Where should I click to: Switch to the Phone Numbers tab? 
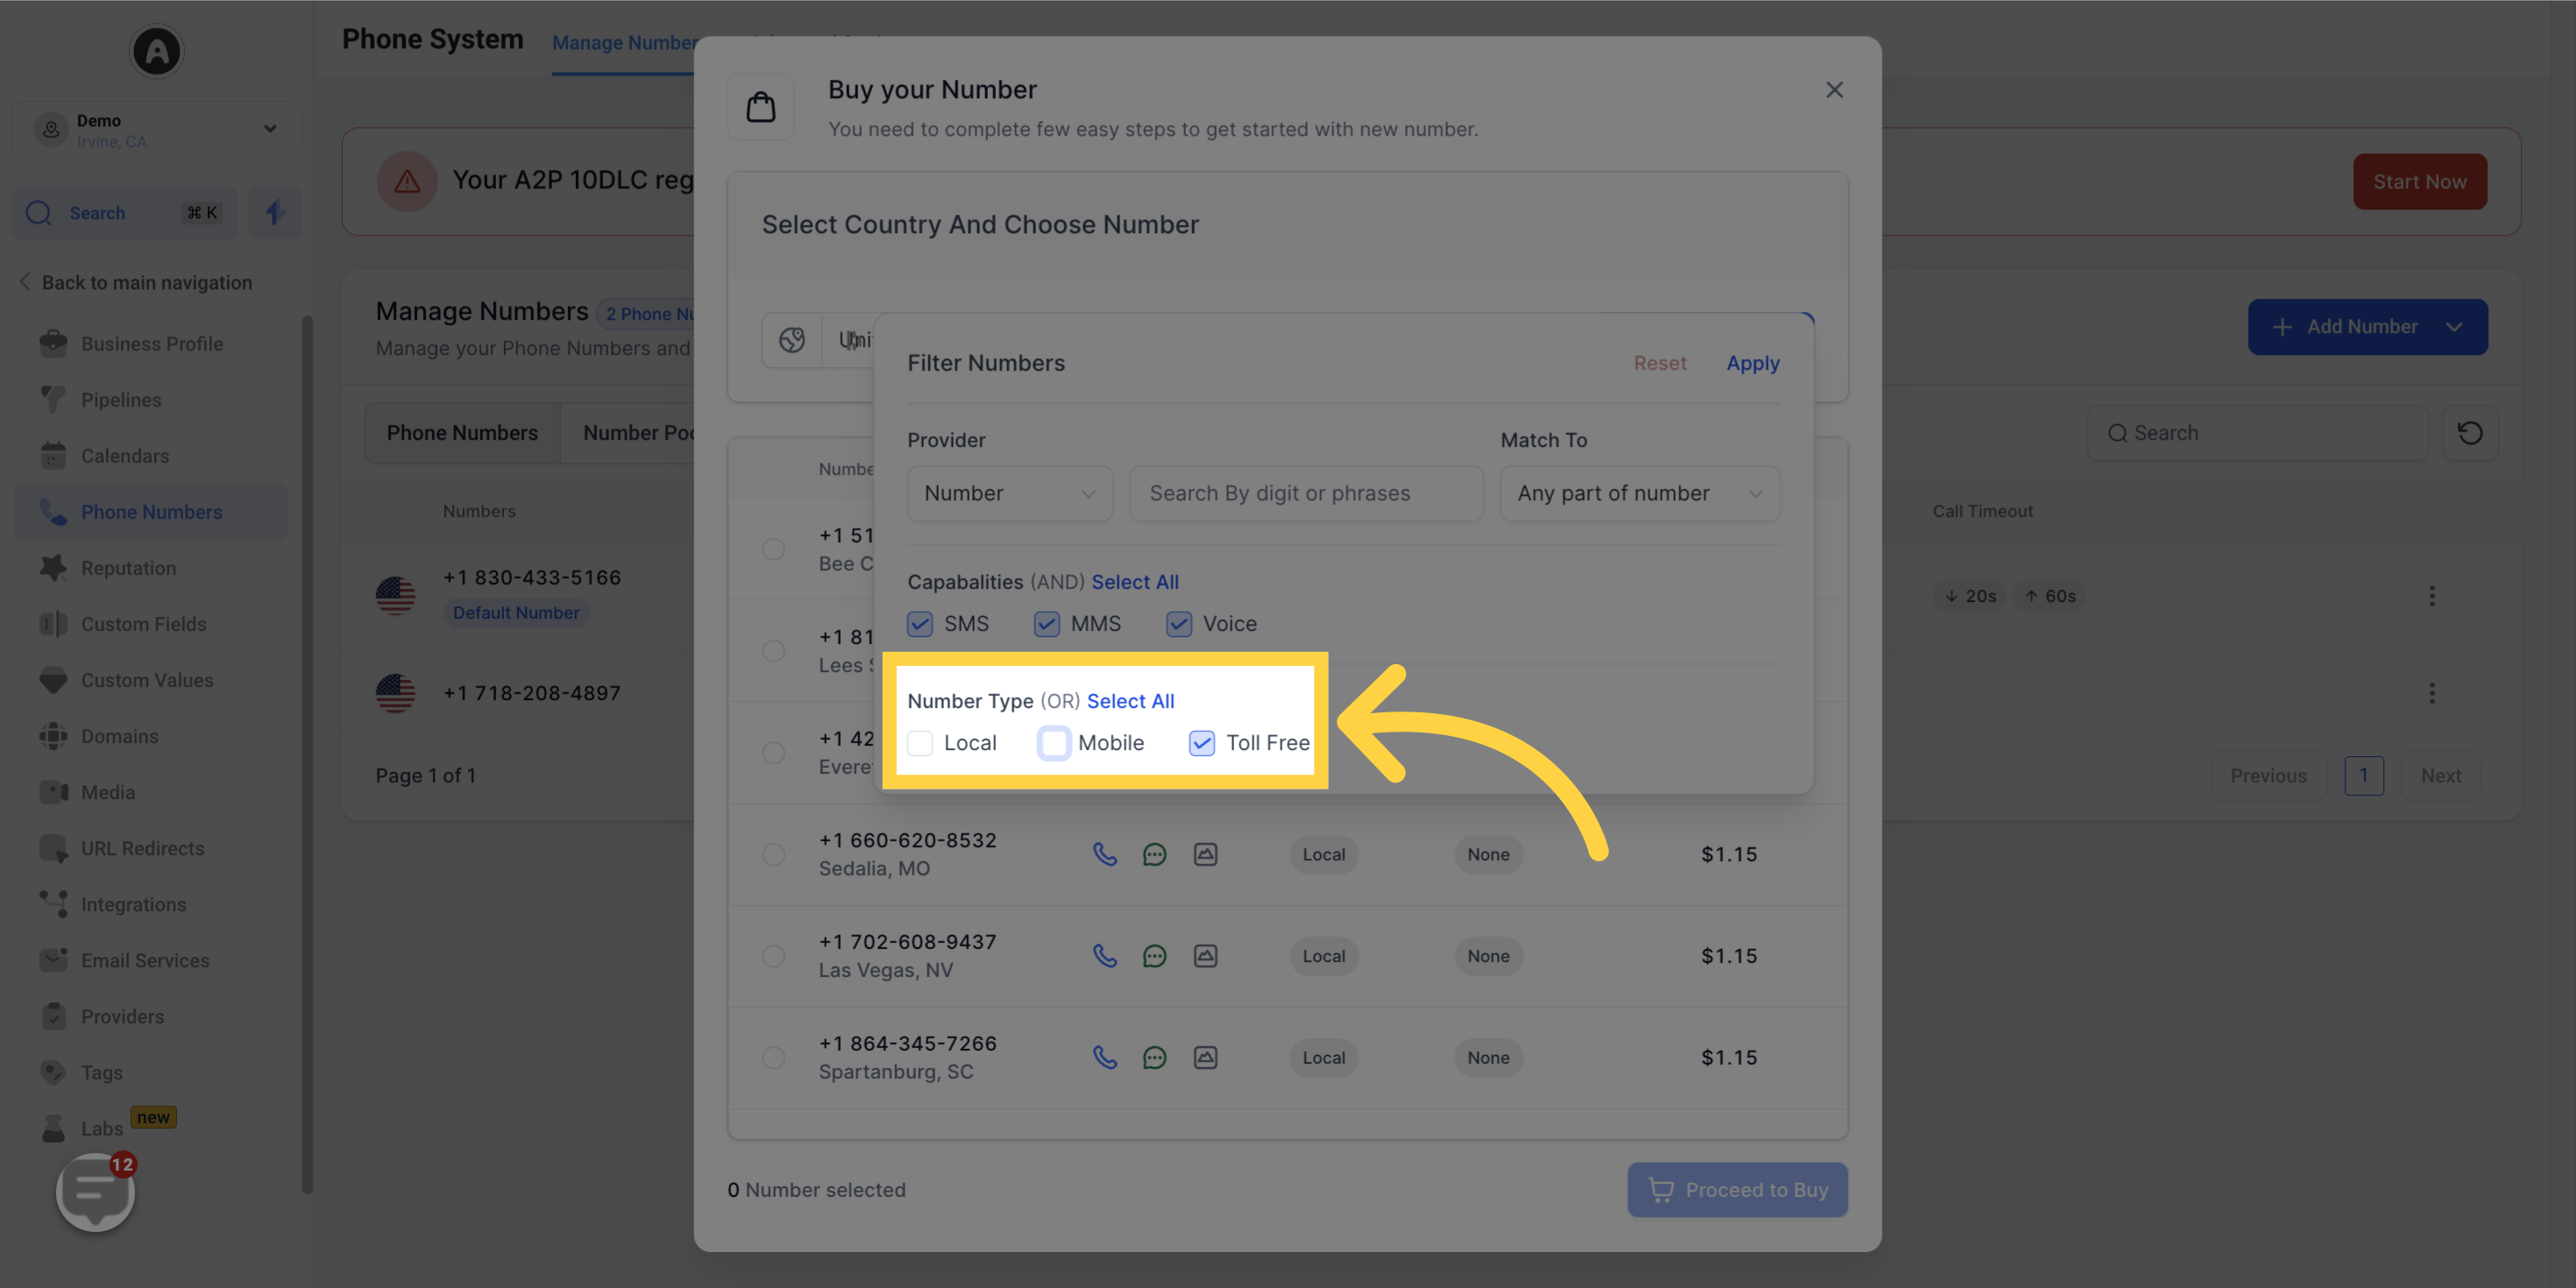tap(462, 434)
